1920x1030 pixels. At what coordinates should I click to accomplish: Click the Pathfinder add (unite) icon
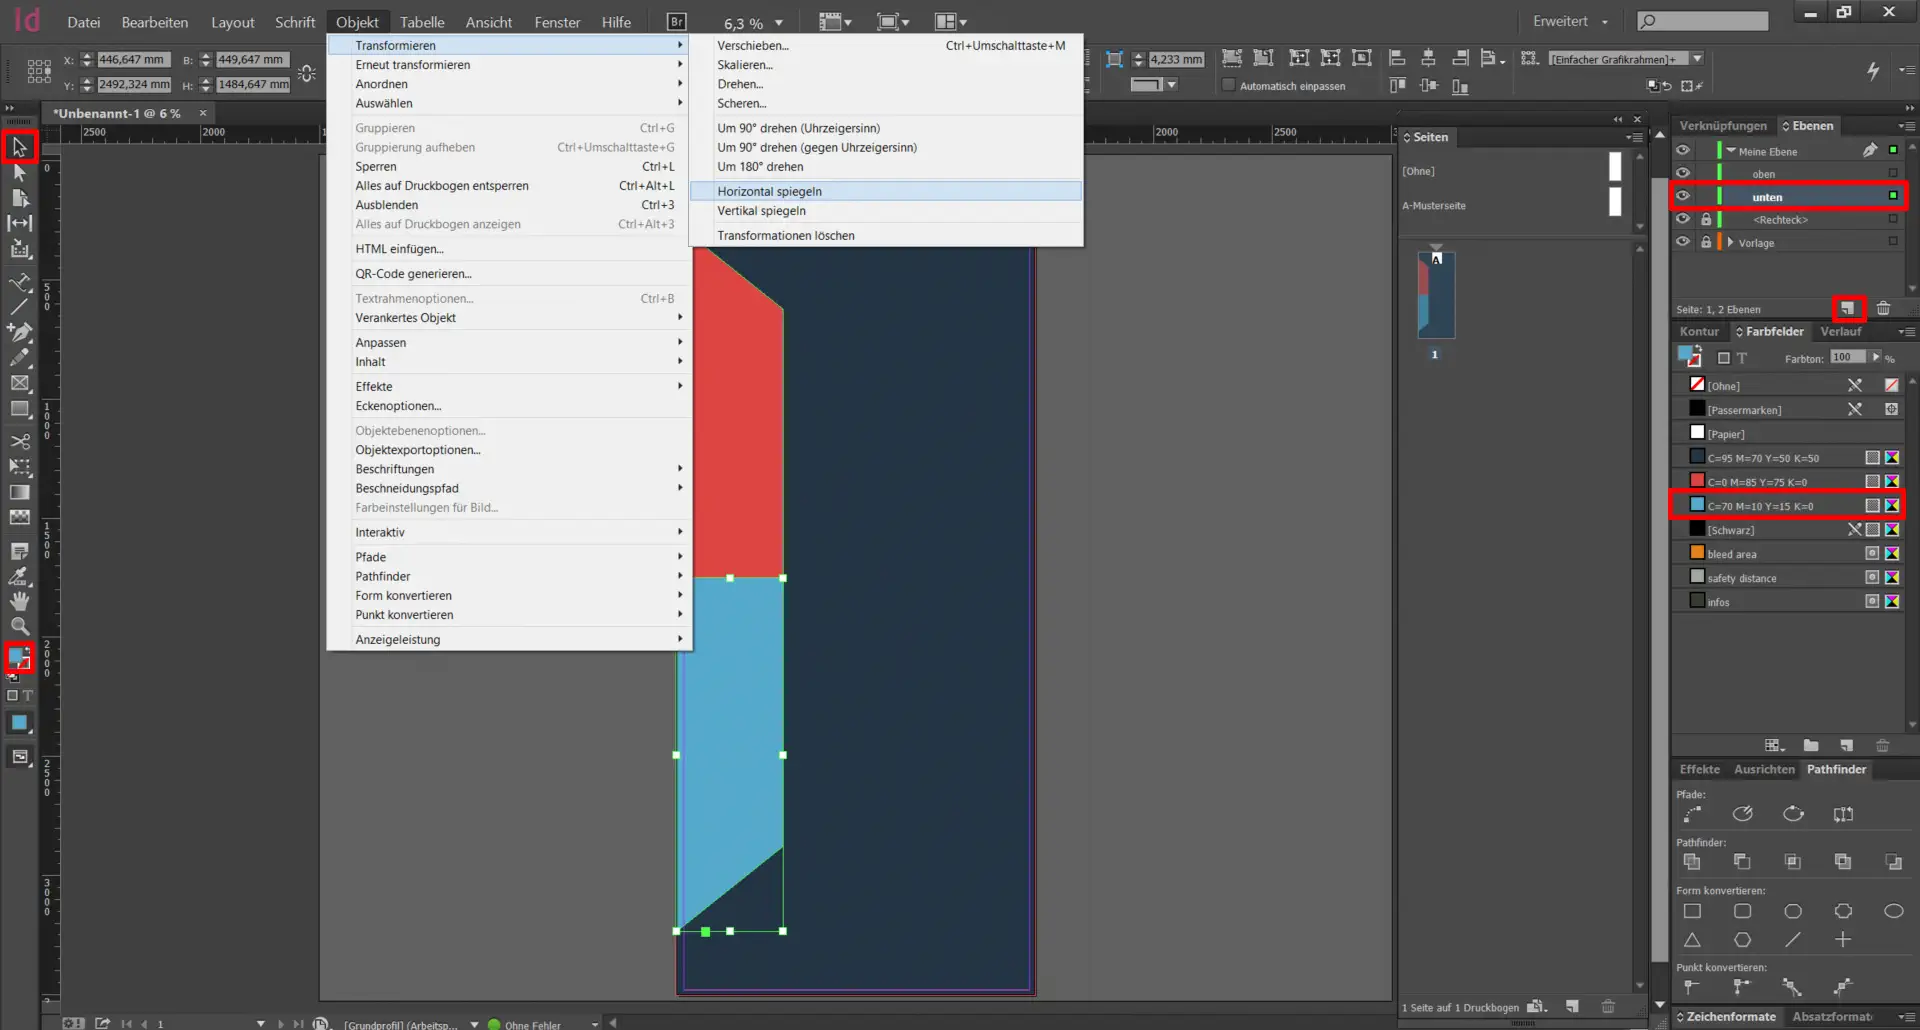pos(1692,861)
